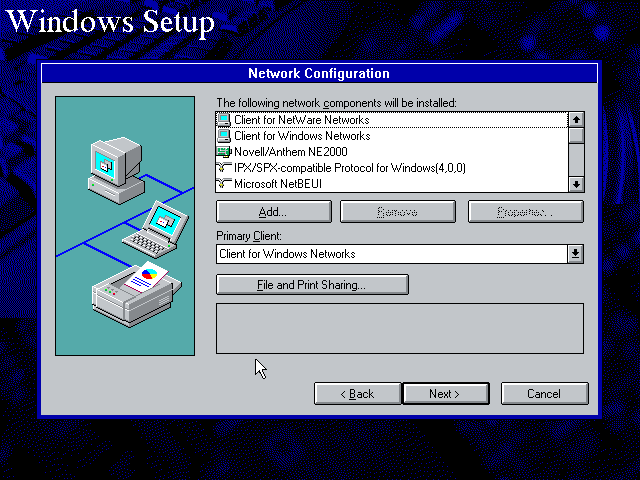Click the component list scroll up arrow

576,120
